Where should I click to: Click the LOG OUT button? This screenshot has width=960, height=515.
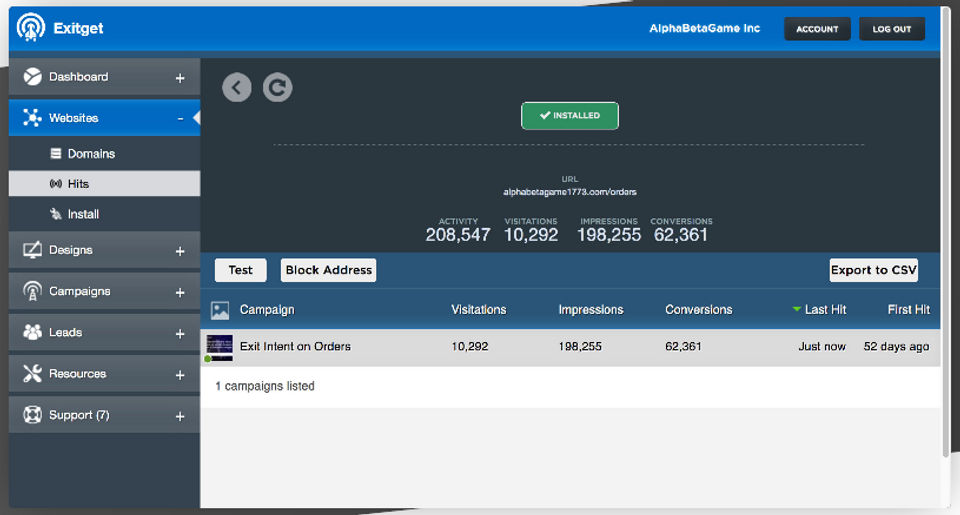pyautogui.click(x=892, y=29)
